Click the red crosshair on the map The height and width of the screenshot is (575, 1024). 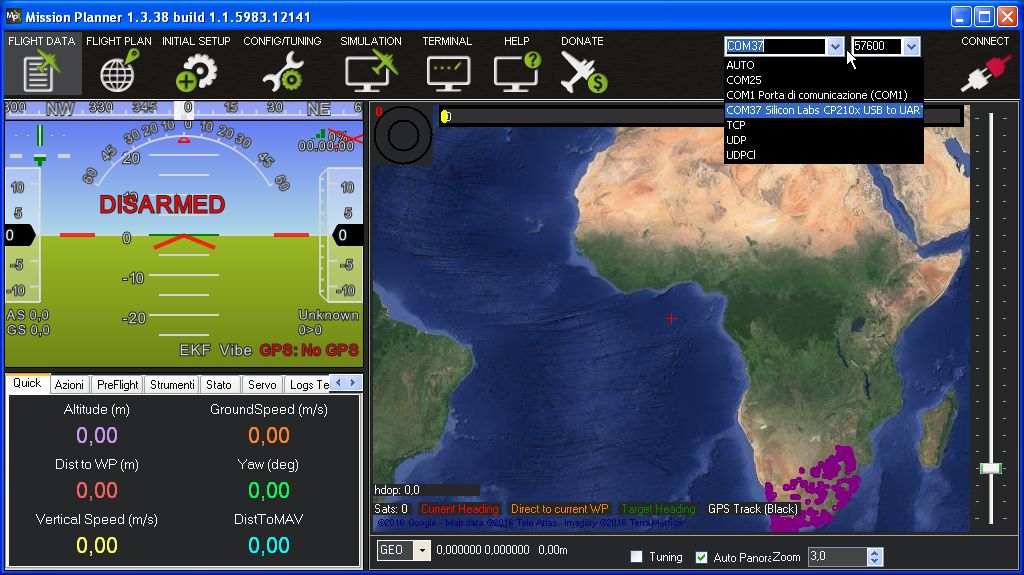(671, 319)
